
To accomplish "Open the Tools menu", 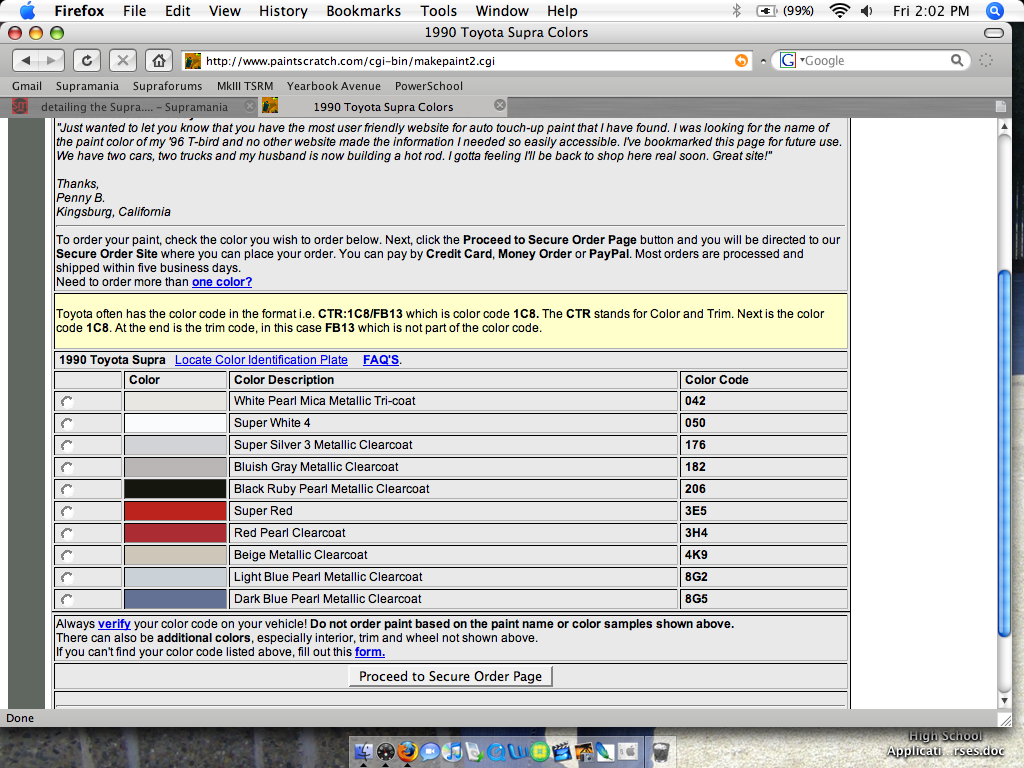I will coord(438,10).
